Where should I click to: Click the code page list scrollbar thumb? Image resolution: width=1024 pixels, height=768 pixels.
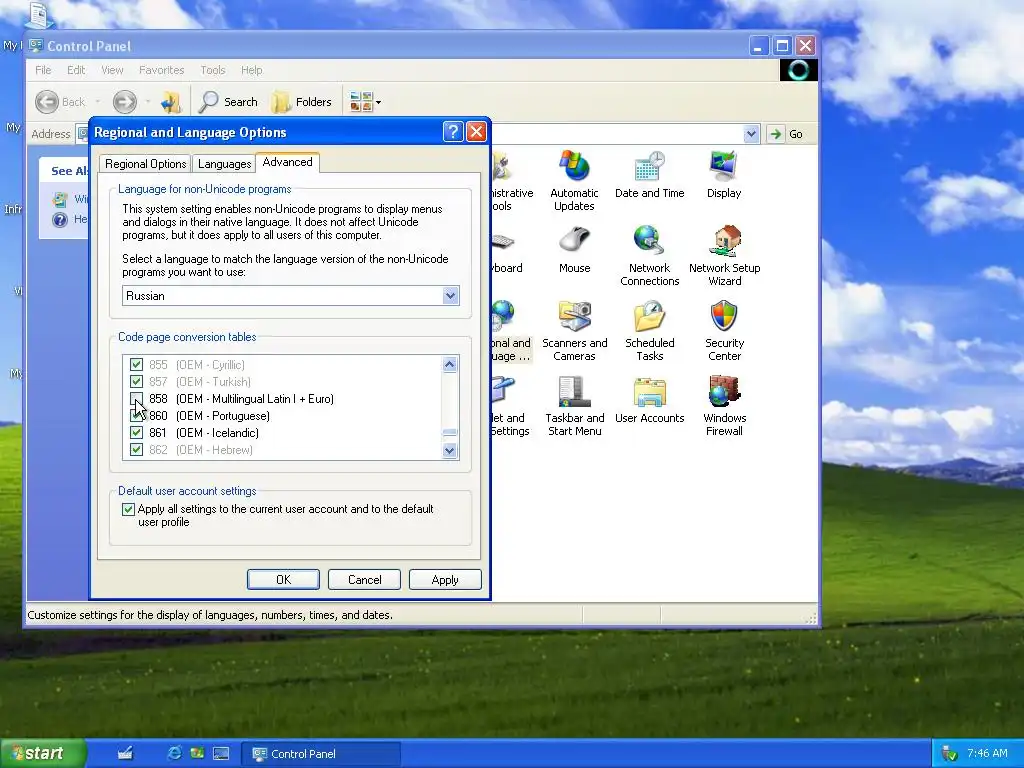click(x=450, y=432)
